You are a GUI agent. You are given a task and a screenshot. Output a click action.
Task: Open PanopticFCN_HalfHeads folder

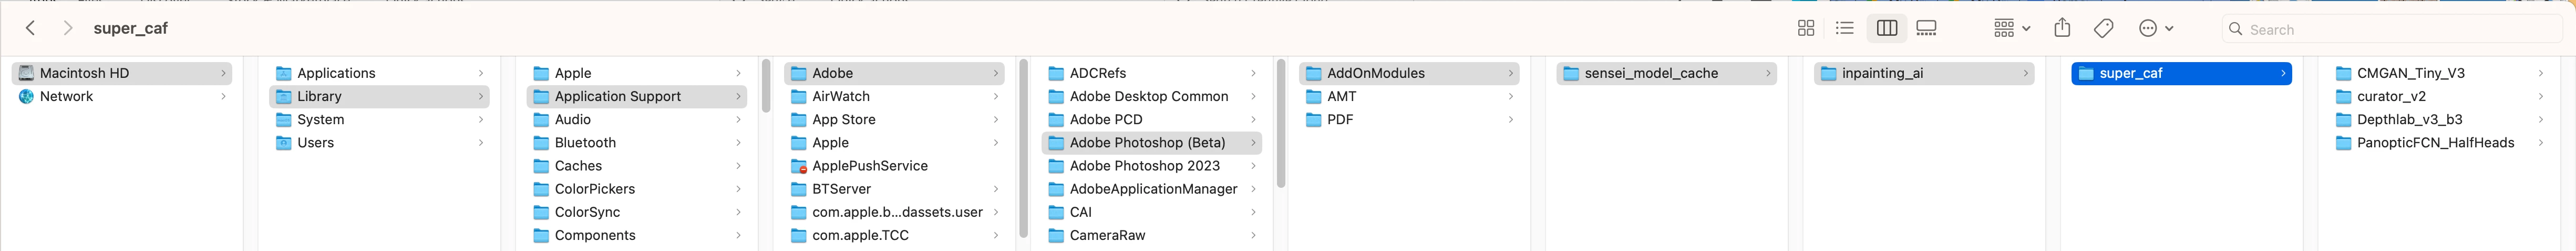2439,142
